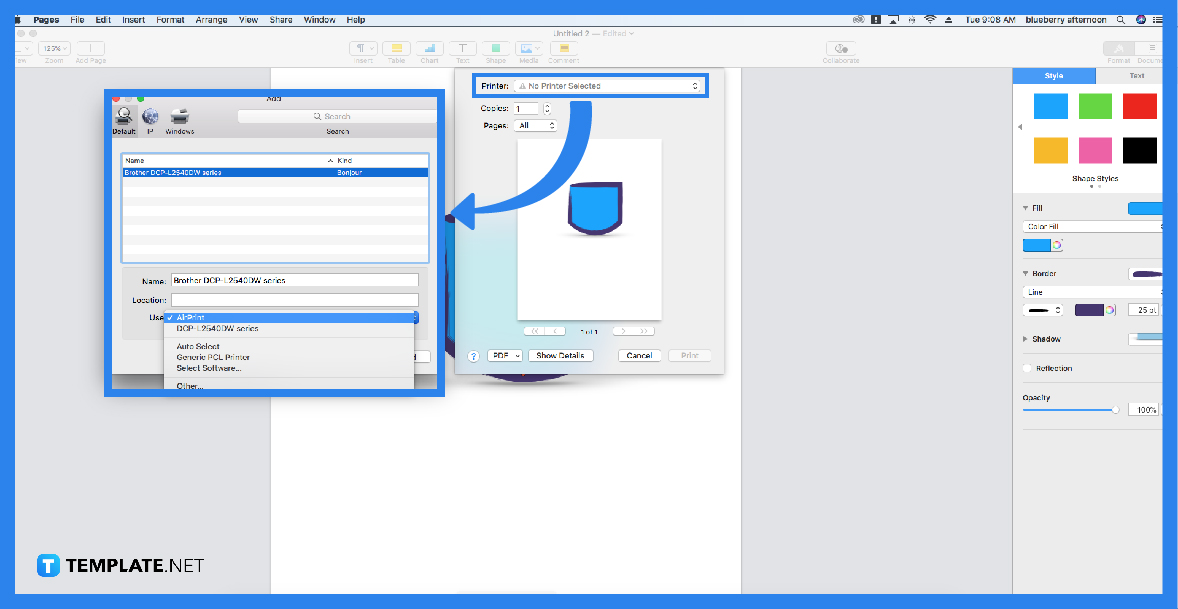
Task: Add a Comment from the toolbar
Action: coord(563,49)
